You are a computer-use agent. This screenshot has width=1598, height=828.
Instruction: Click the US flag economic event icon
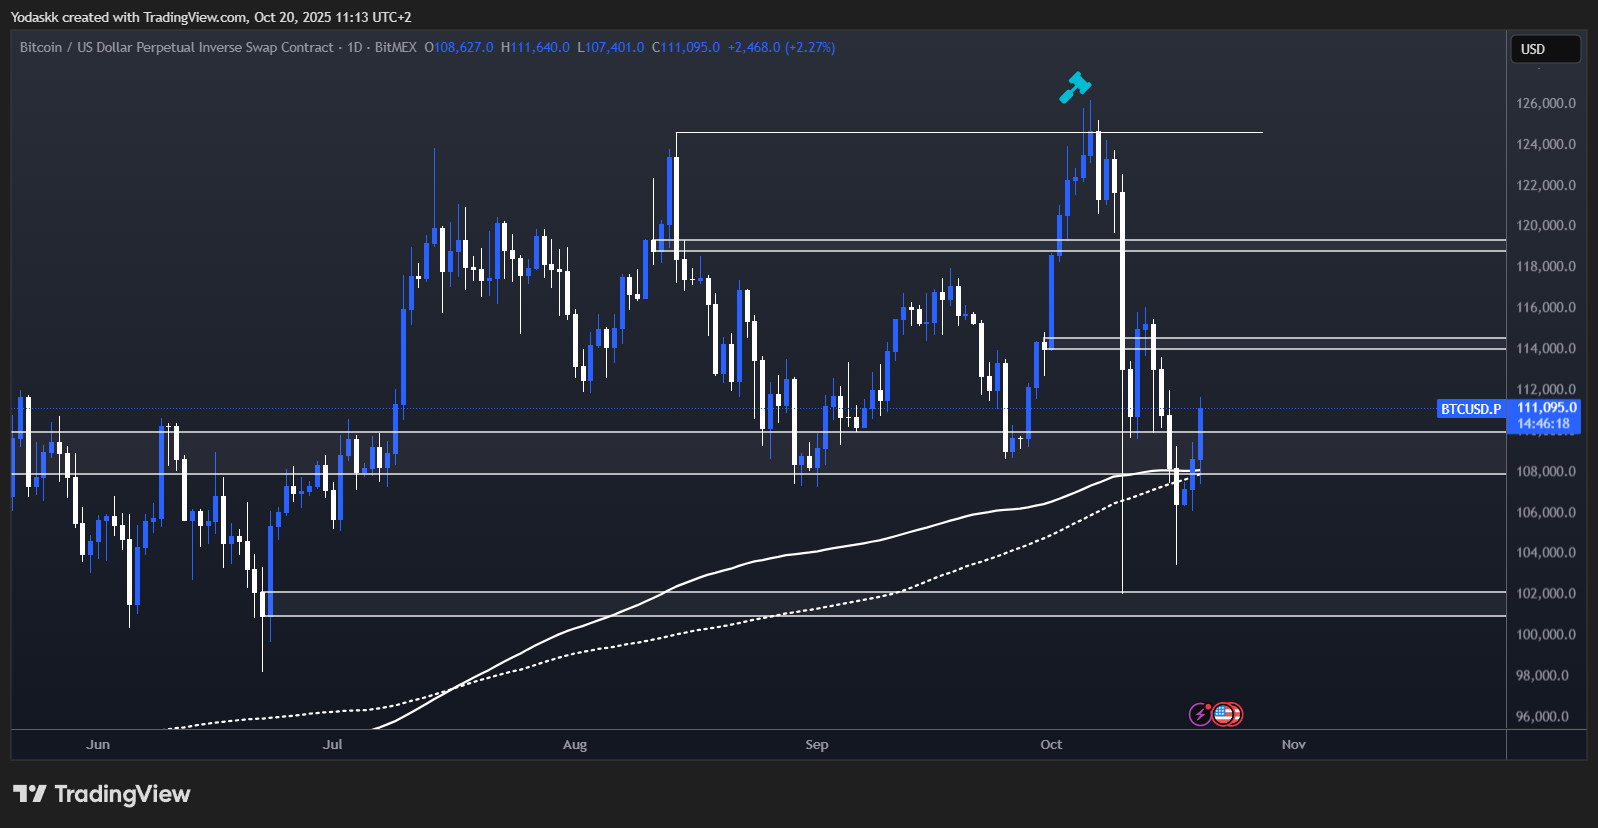point(1225,714)
